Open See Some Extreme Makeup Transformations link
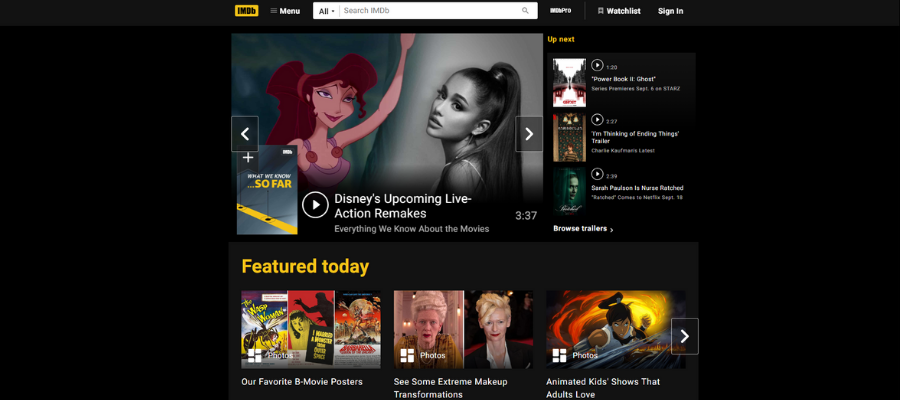Image resolution: width=900 pixels, height=400 pixels. (x=451, y=388)
